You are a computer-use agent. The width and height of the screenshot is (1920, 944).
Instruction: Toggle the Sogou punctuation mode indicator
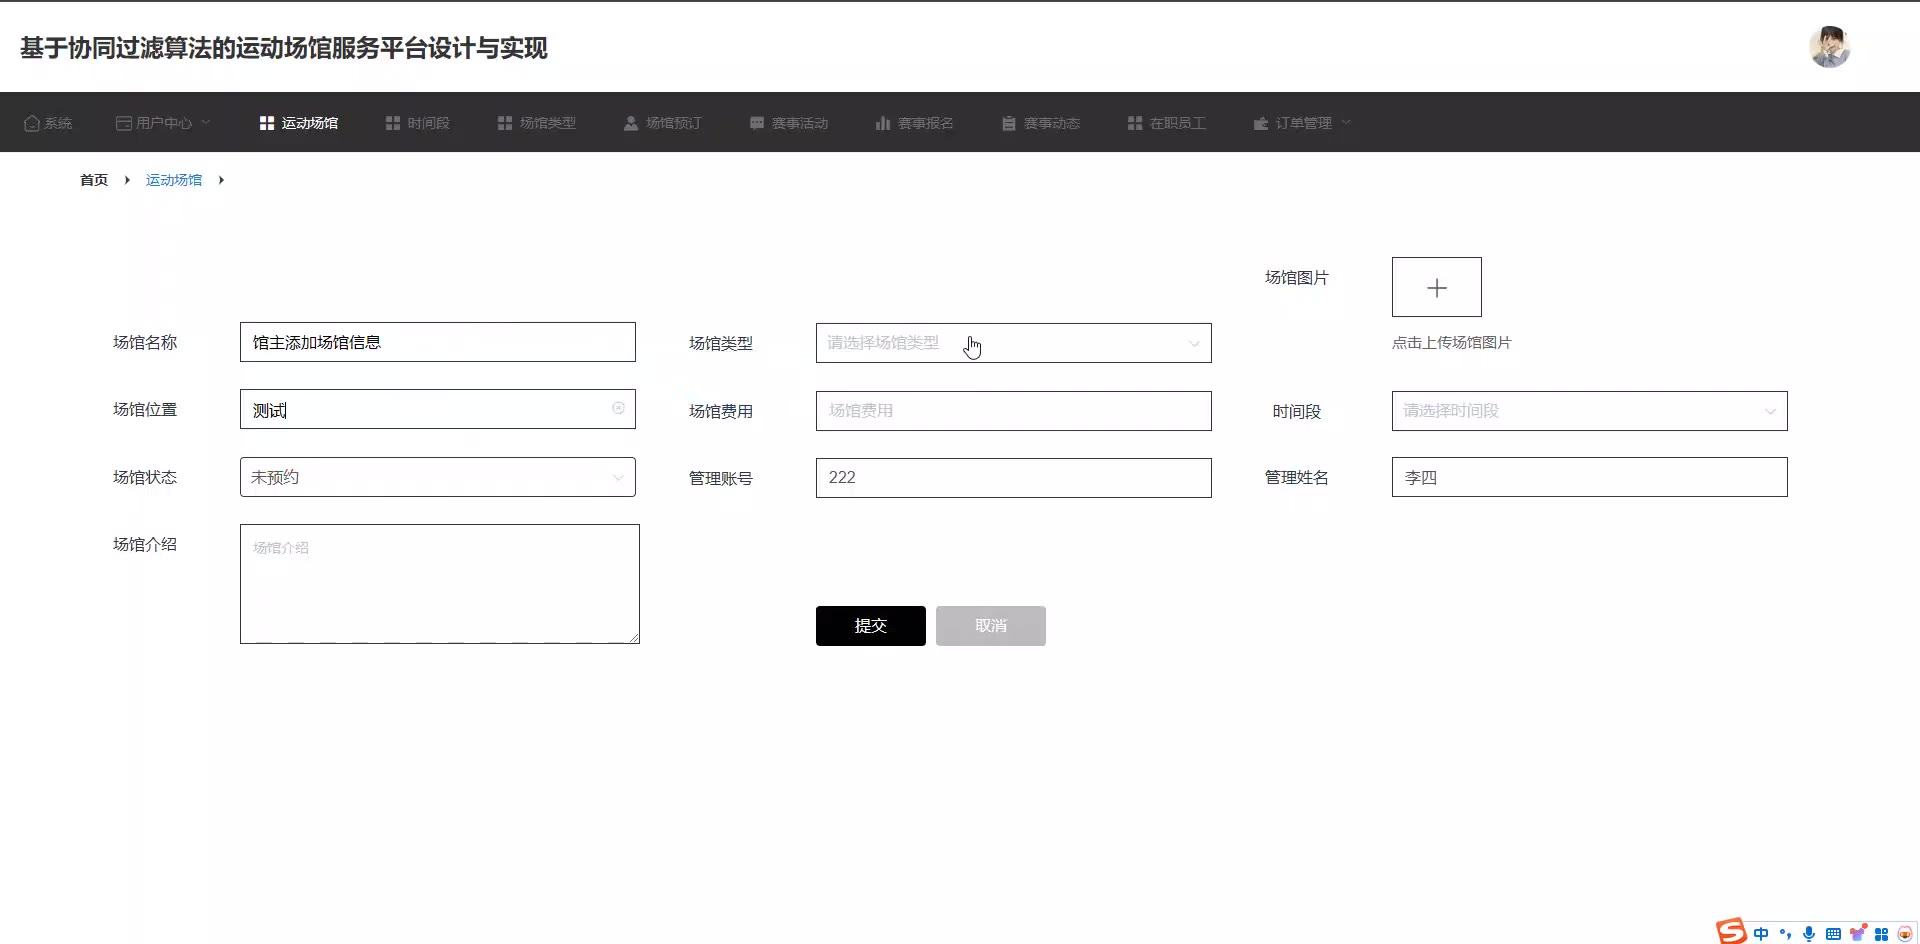(1785, 934)
